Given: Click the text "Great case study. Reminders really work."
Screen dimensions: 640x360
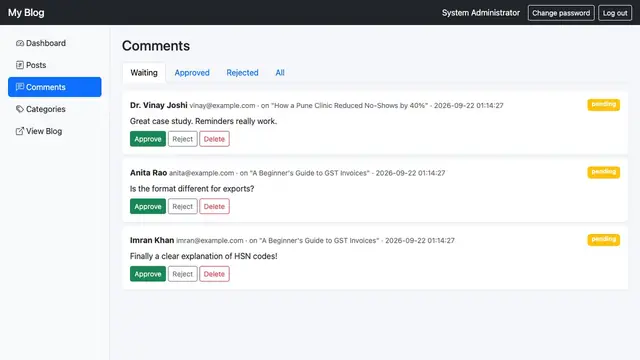Looking at the screenshot, I should coord(203,121).
